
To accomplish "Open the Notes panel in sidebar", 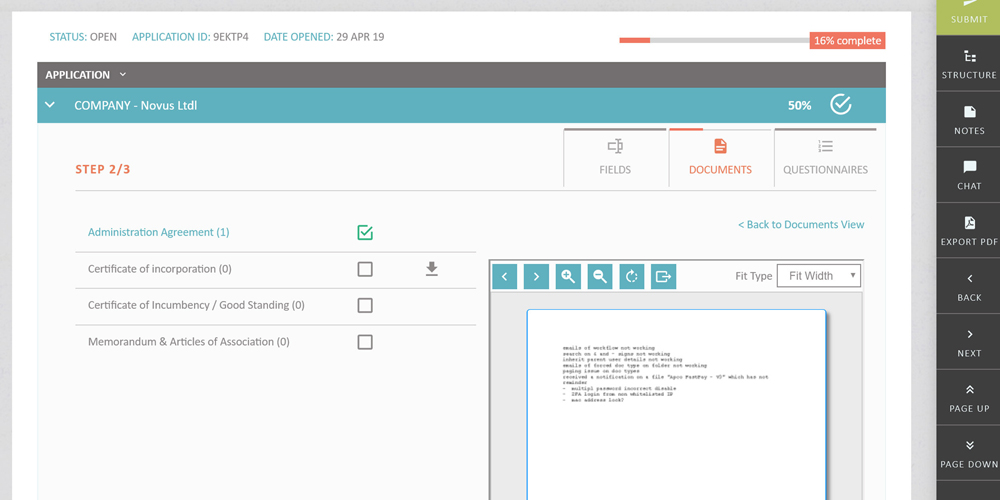I will tap(968, 119).
